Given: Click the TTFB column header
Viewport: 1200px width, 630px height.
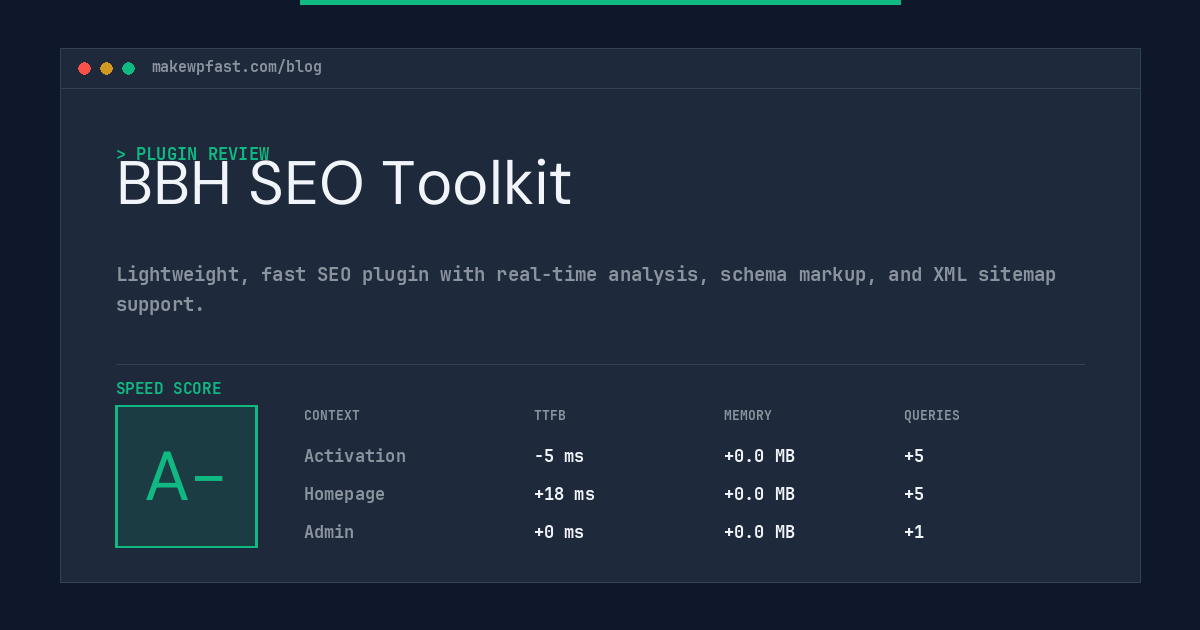Looking at the screenshot, I should click(x=550, y=416).
